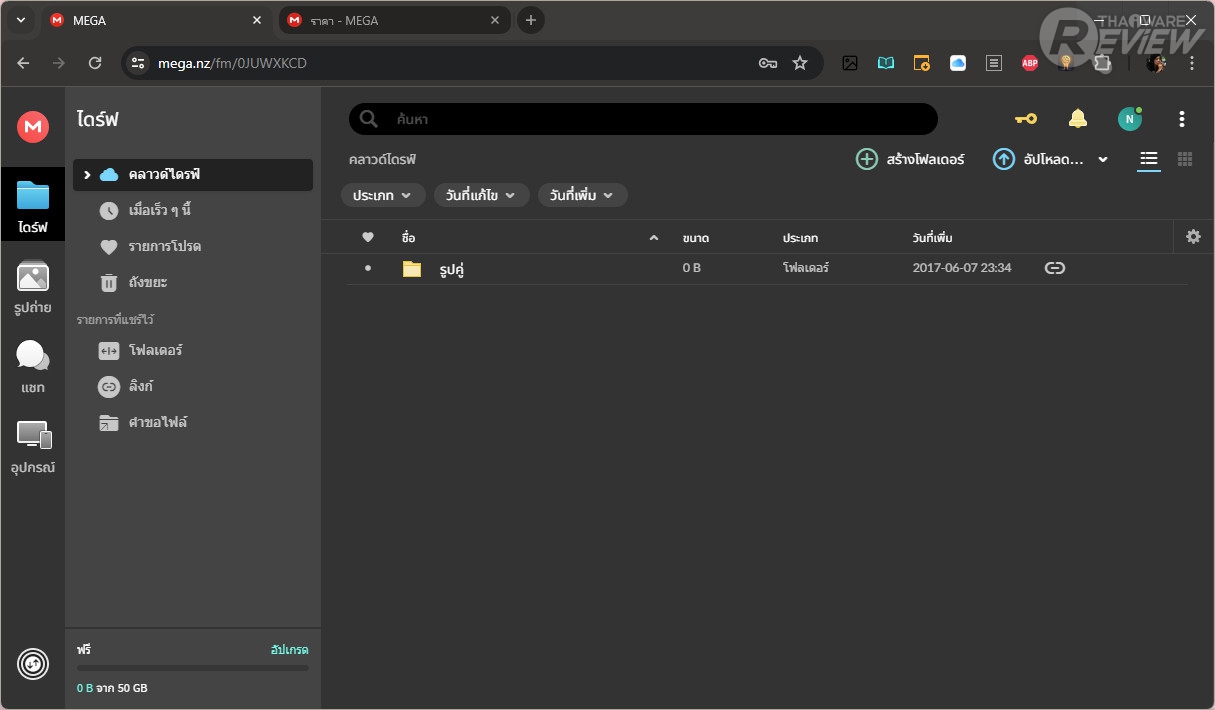Switch to grid view
The height and width of the screenshot is (710, 1215).
(1185, 159)
